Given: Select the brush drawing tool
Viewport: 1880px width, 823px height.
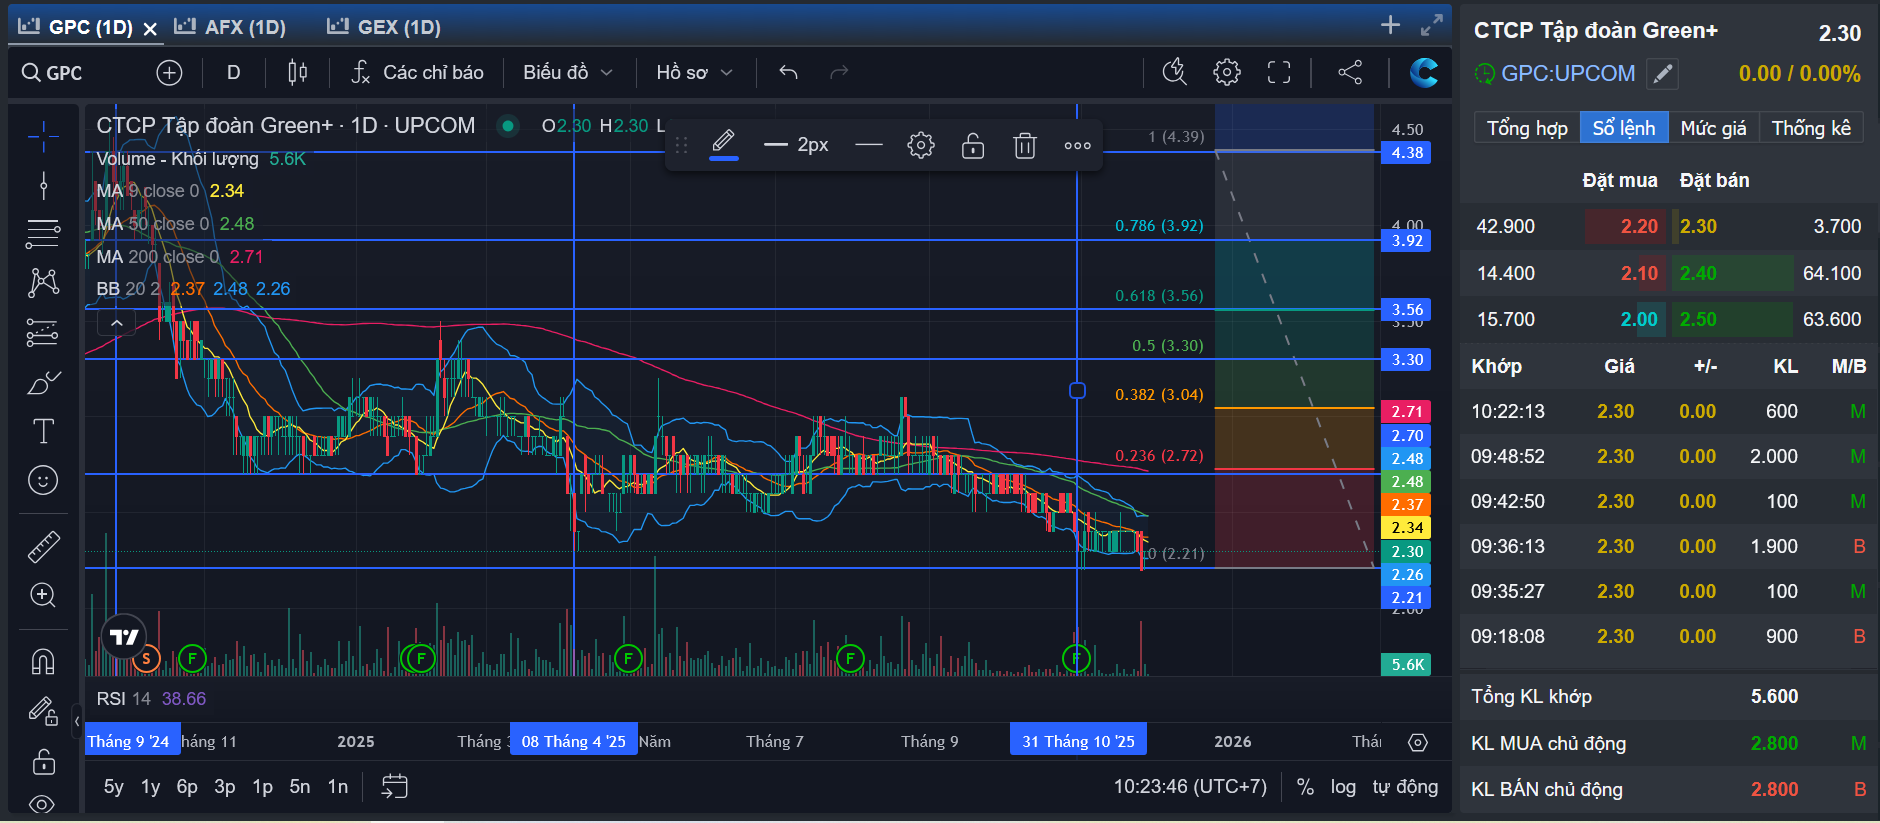Looking at the screenshot, I should coord(43,382).
